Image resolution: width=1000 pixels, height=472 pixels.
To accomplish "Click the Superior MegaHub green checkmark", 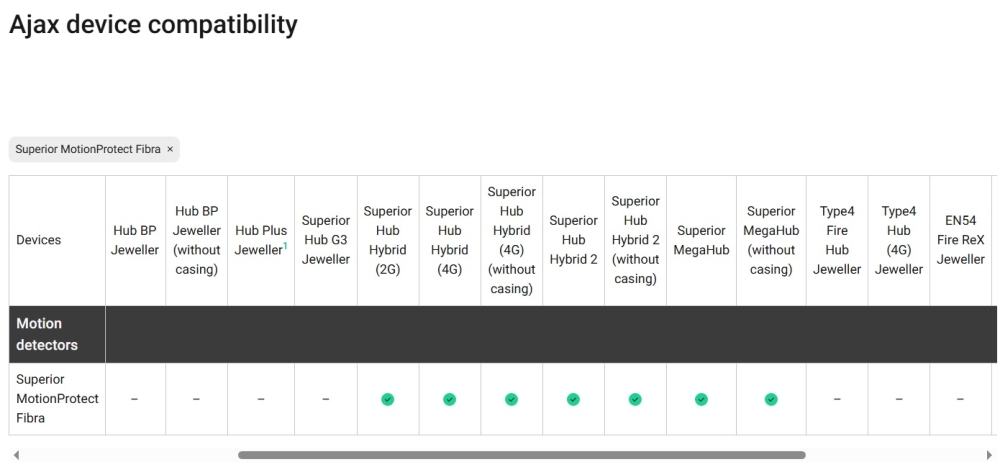I will click(x=701, y=399).
